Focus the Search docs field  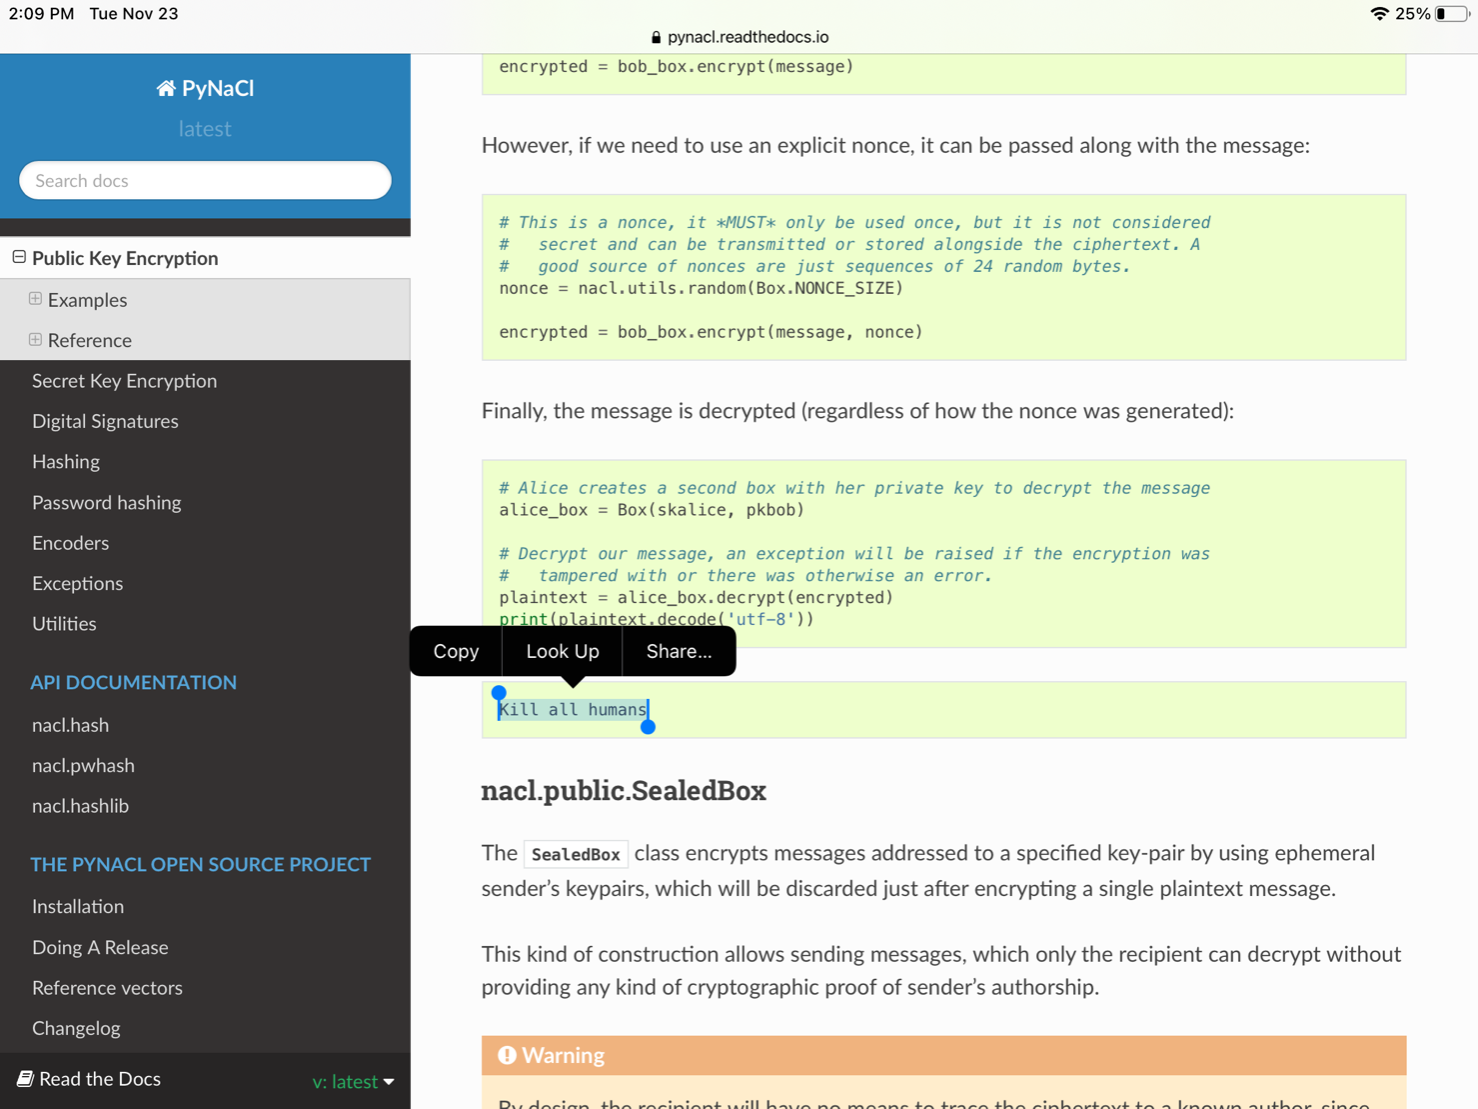(x=205, y=181)
